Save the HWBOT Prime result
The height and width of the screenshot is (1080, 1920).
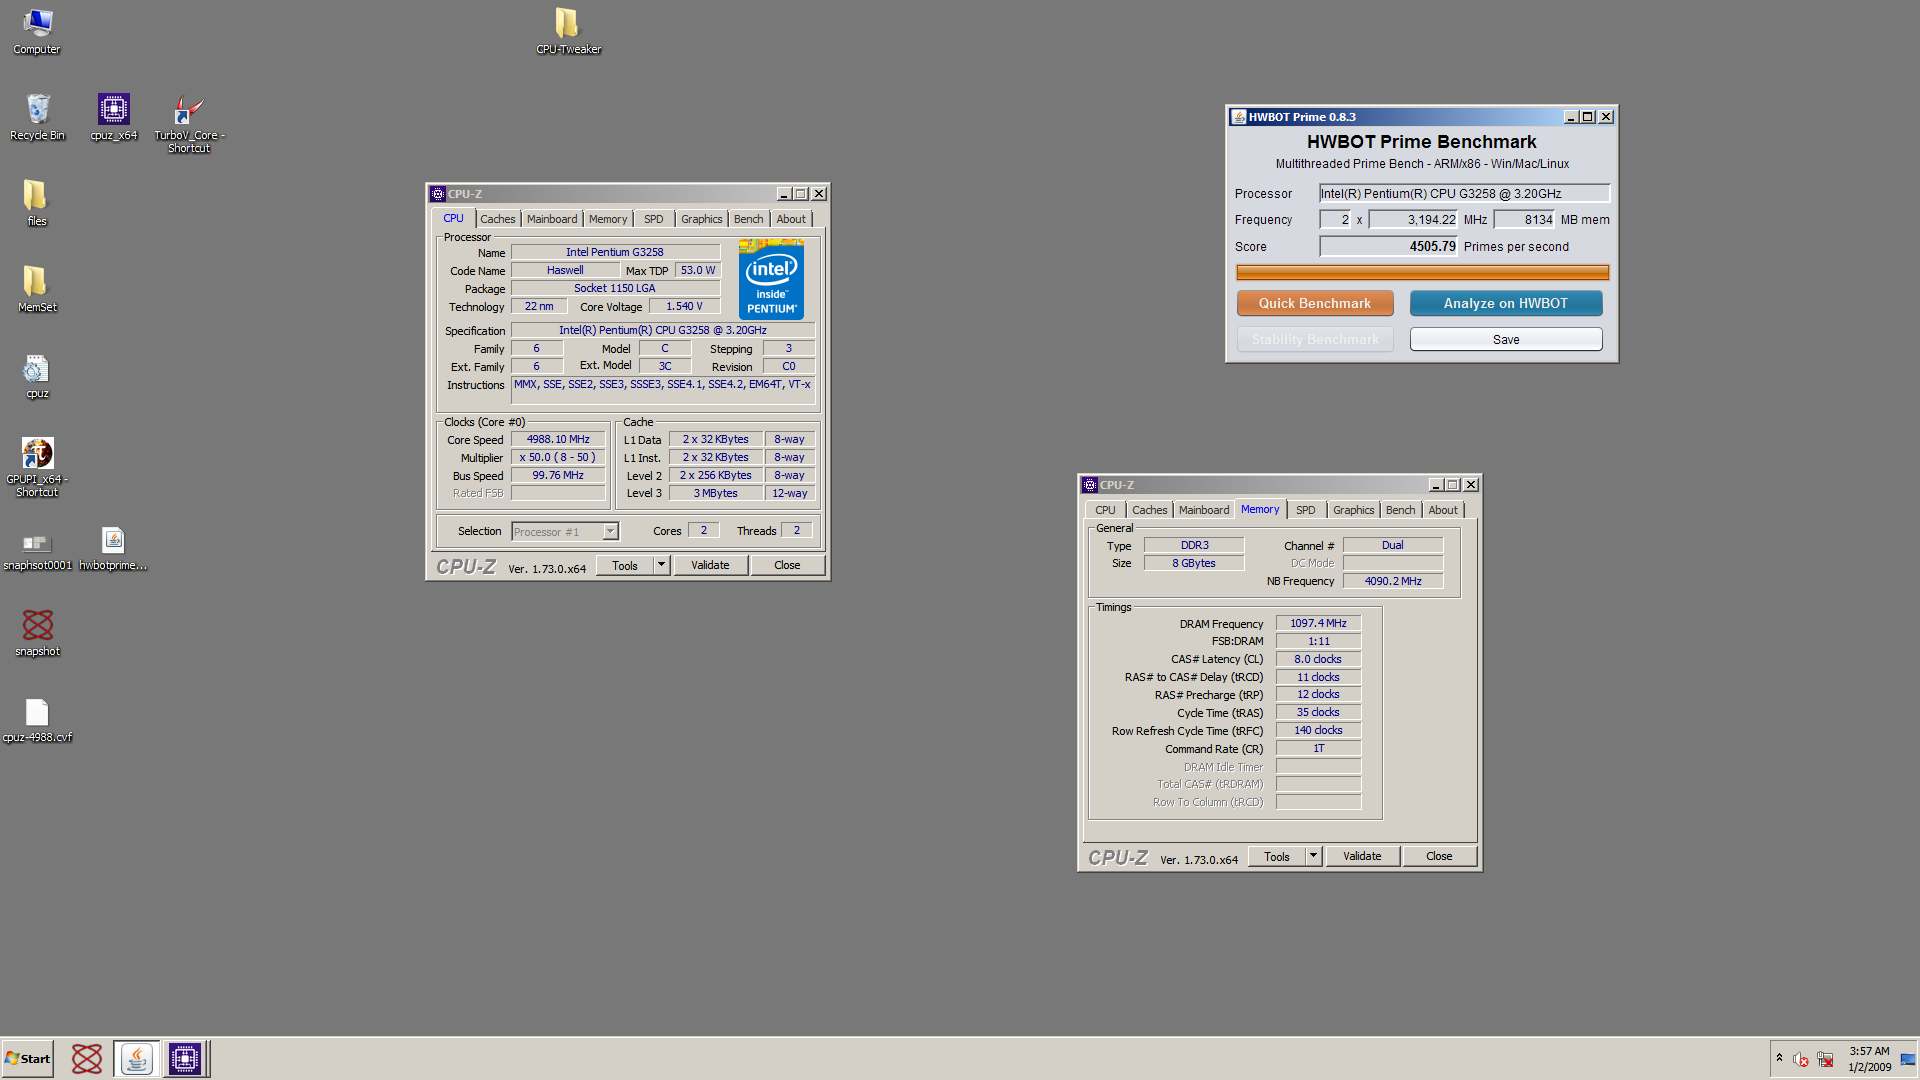(x=1505, y=340)
